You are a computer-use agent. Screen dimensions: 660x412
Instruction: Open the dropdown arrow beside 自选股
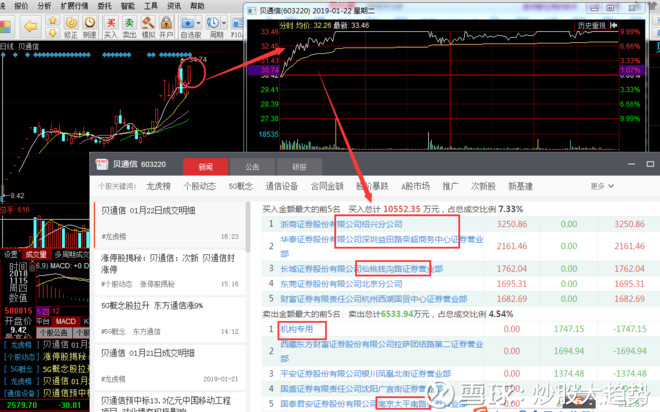click(198, 24)
